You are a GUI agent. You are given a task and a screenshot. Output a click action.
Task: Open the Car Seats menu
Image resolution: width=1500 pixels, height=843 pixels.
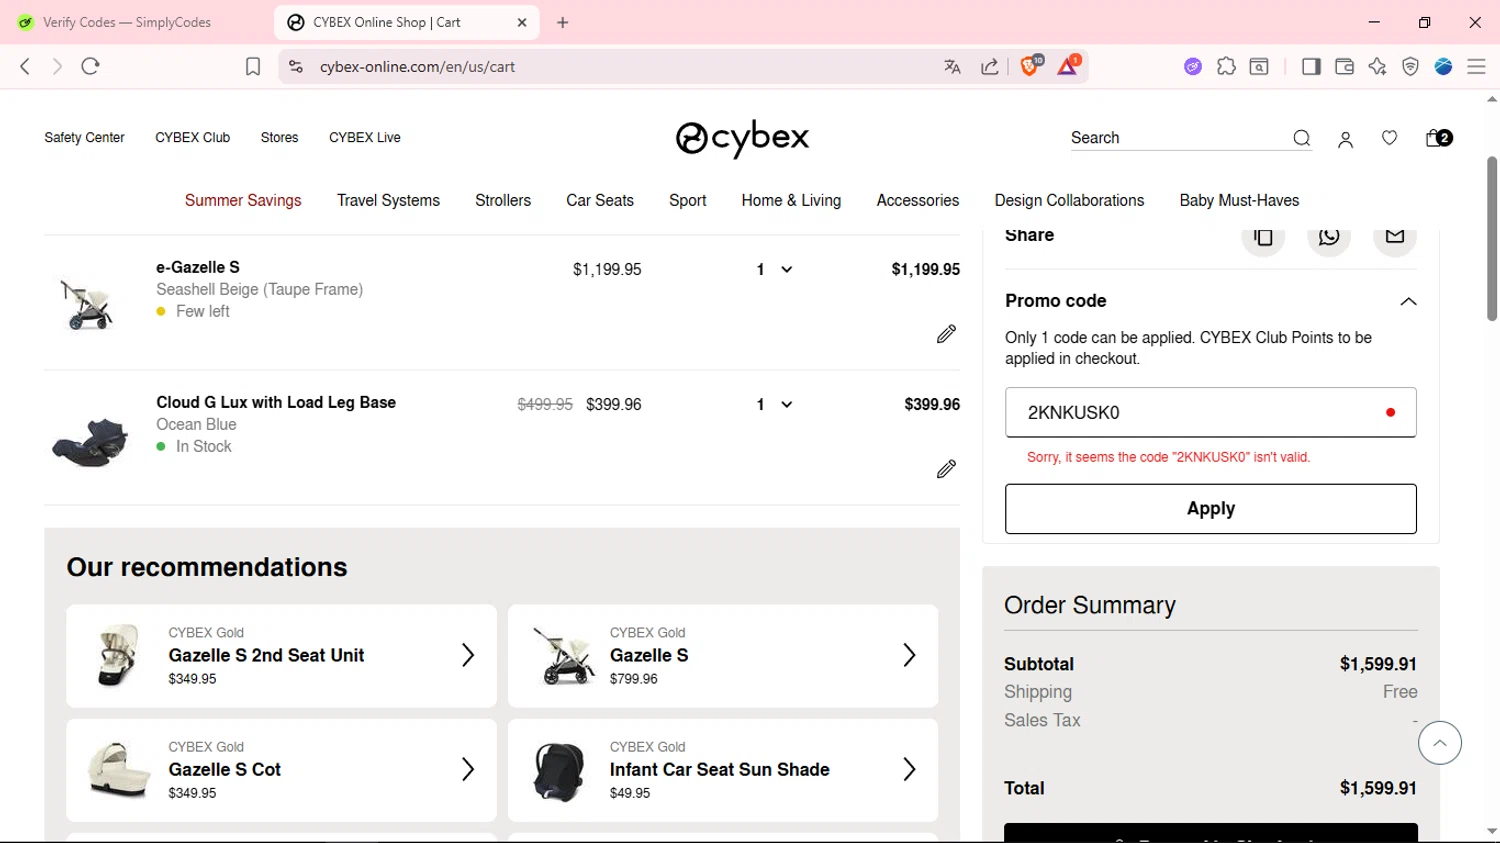pyautogui.click(x=600, y=200)
